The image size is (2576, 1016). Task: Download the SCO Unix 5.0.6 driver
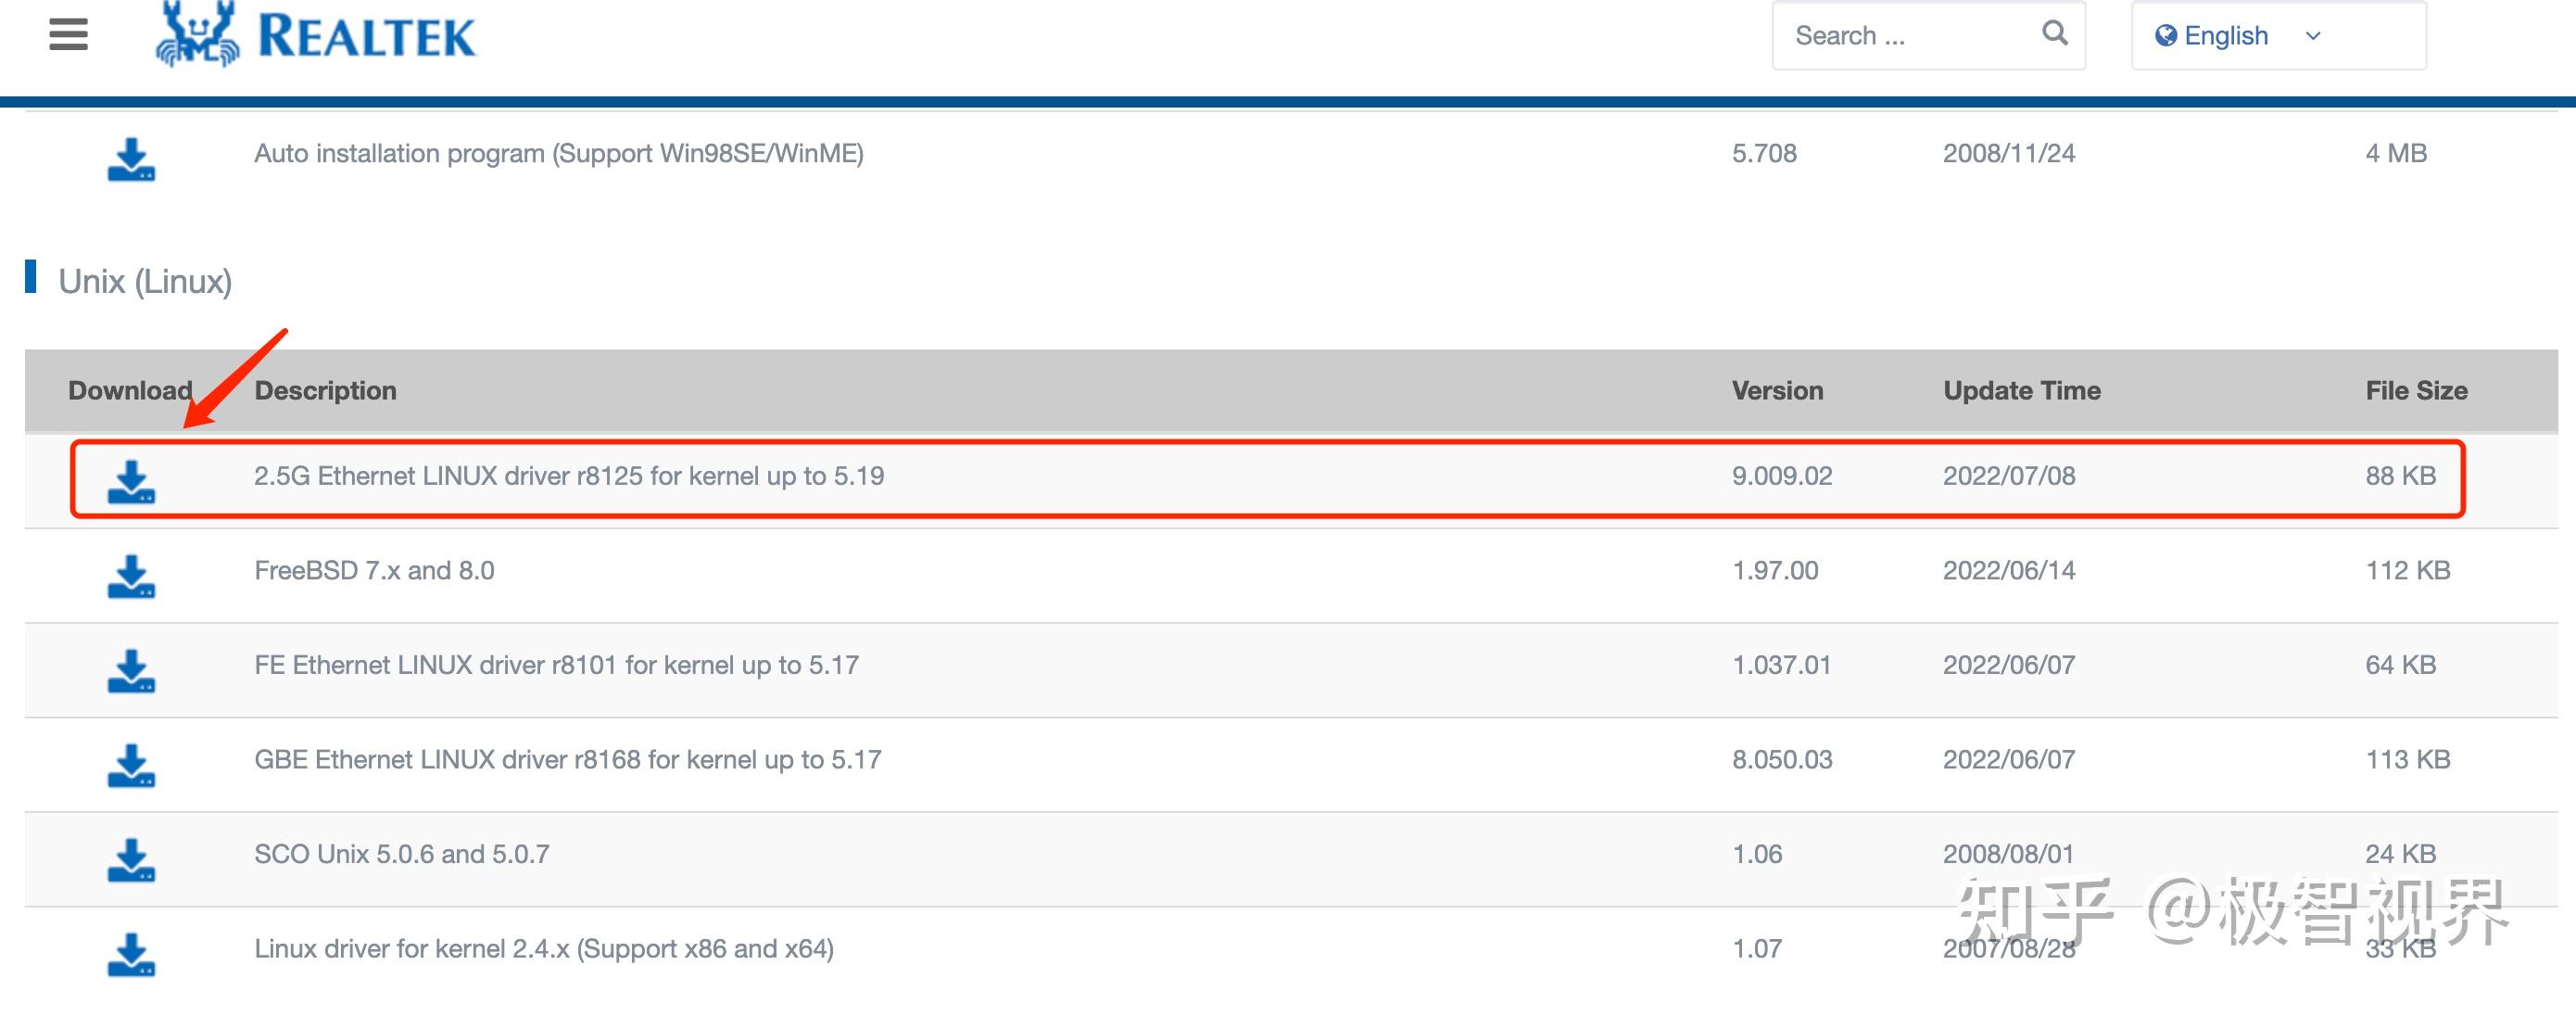pos(131,860)
